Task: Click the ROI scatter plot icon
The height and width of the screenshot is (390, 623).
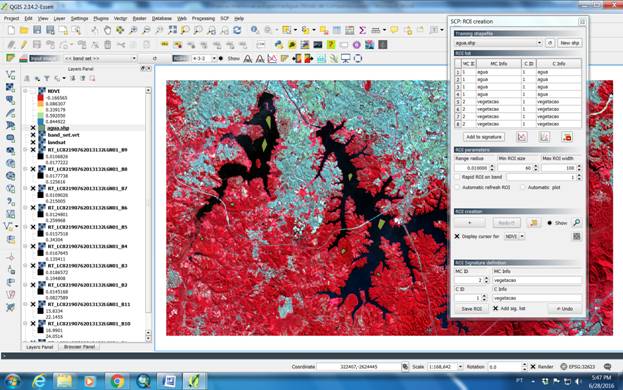Action: click(x=544, y=137)
